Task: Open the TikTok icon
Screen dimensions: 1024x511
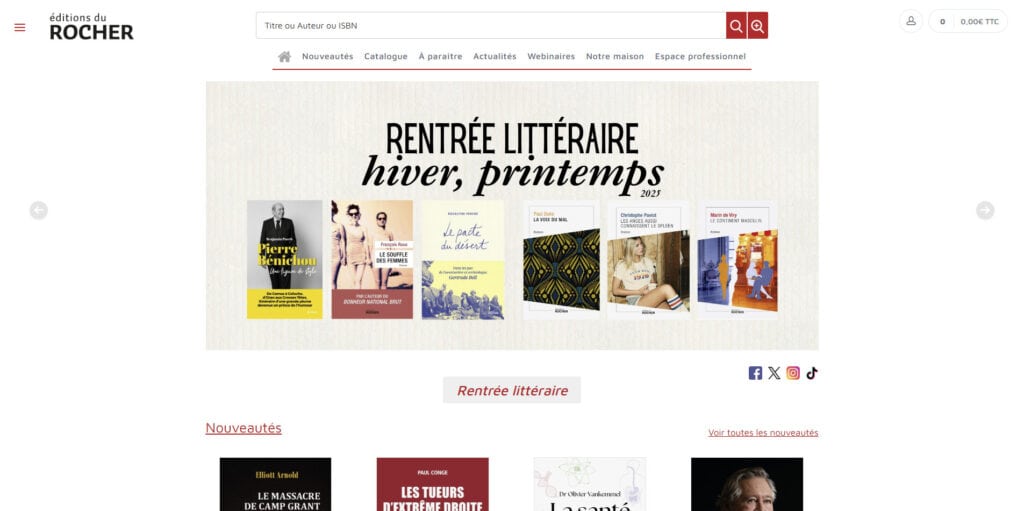Action: click(x=812, y=373)
